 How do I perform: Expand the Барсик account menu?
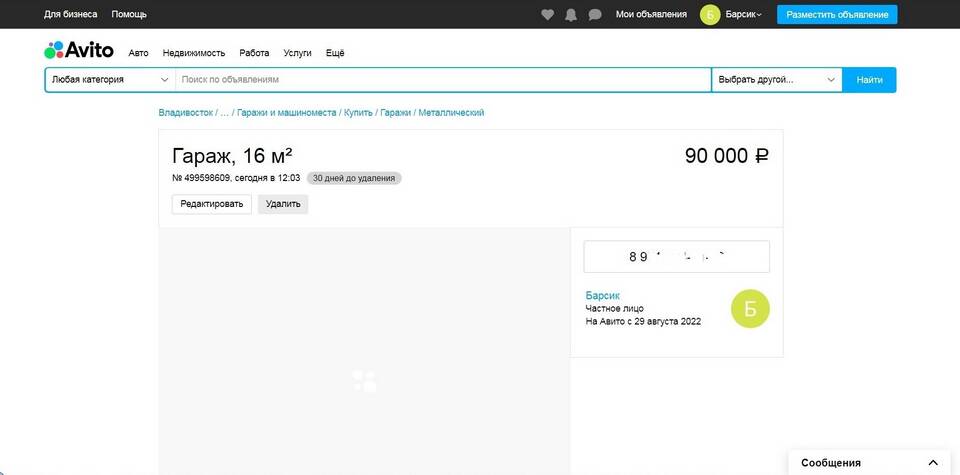[x=743, y=15]
